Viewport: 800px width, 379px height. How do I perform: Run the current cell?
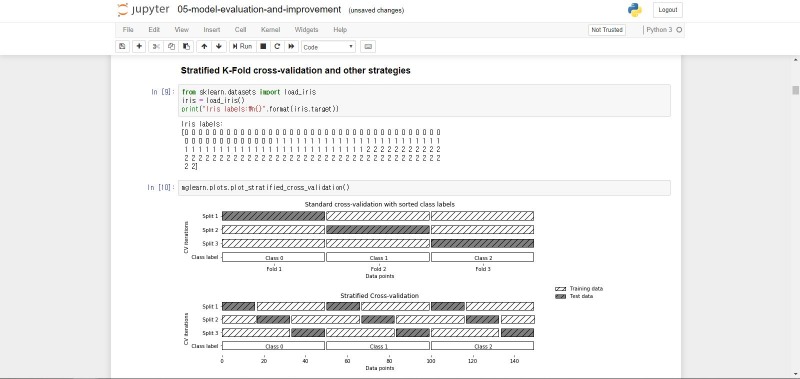point(242,46)
